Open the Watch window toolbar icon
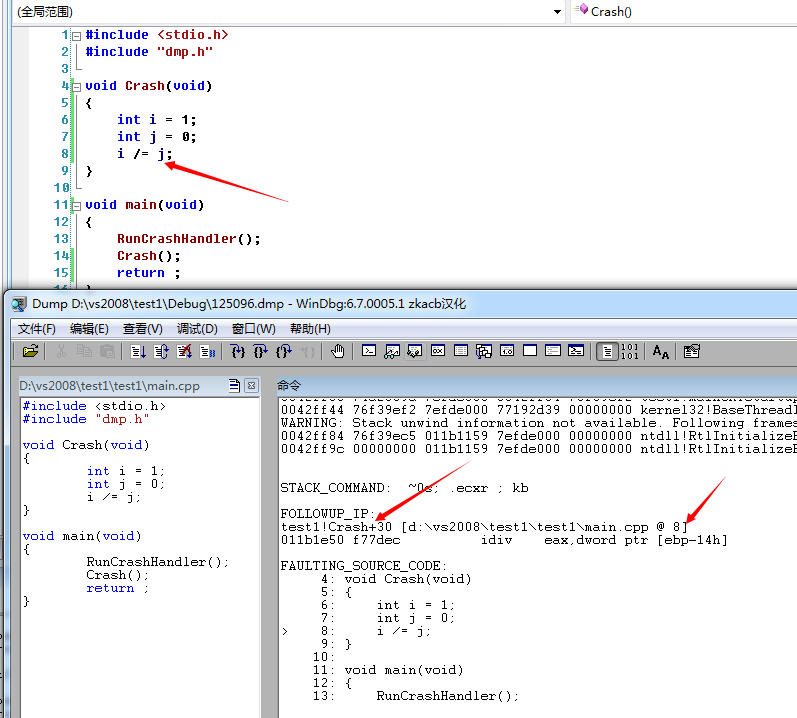This screenshot has width=797, height=718. (x=392, y=351)
